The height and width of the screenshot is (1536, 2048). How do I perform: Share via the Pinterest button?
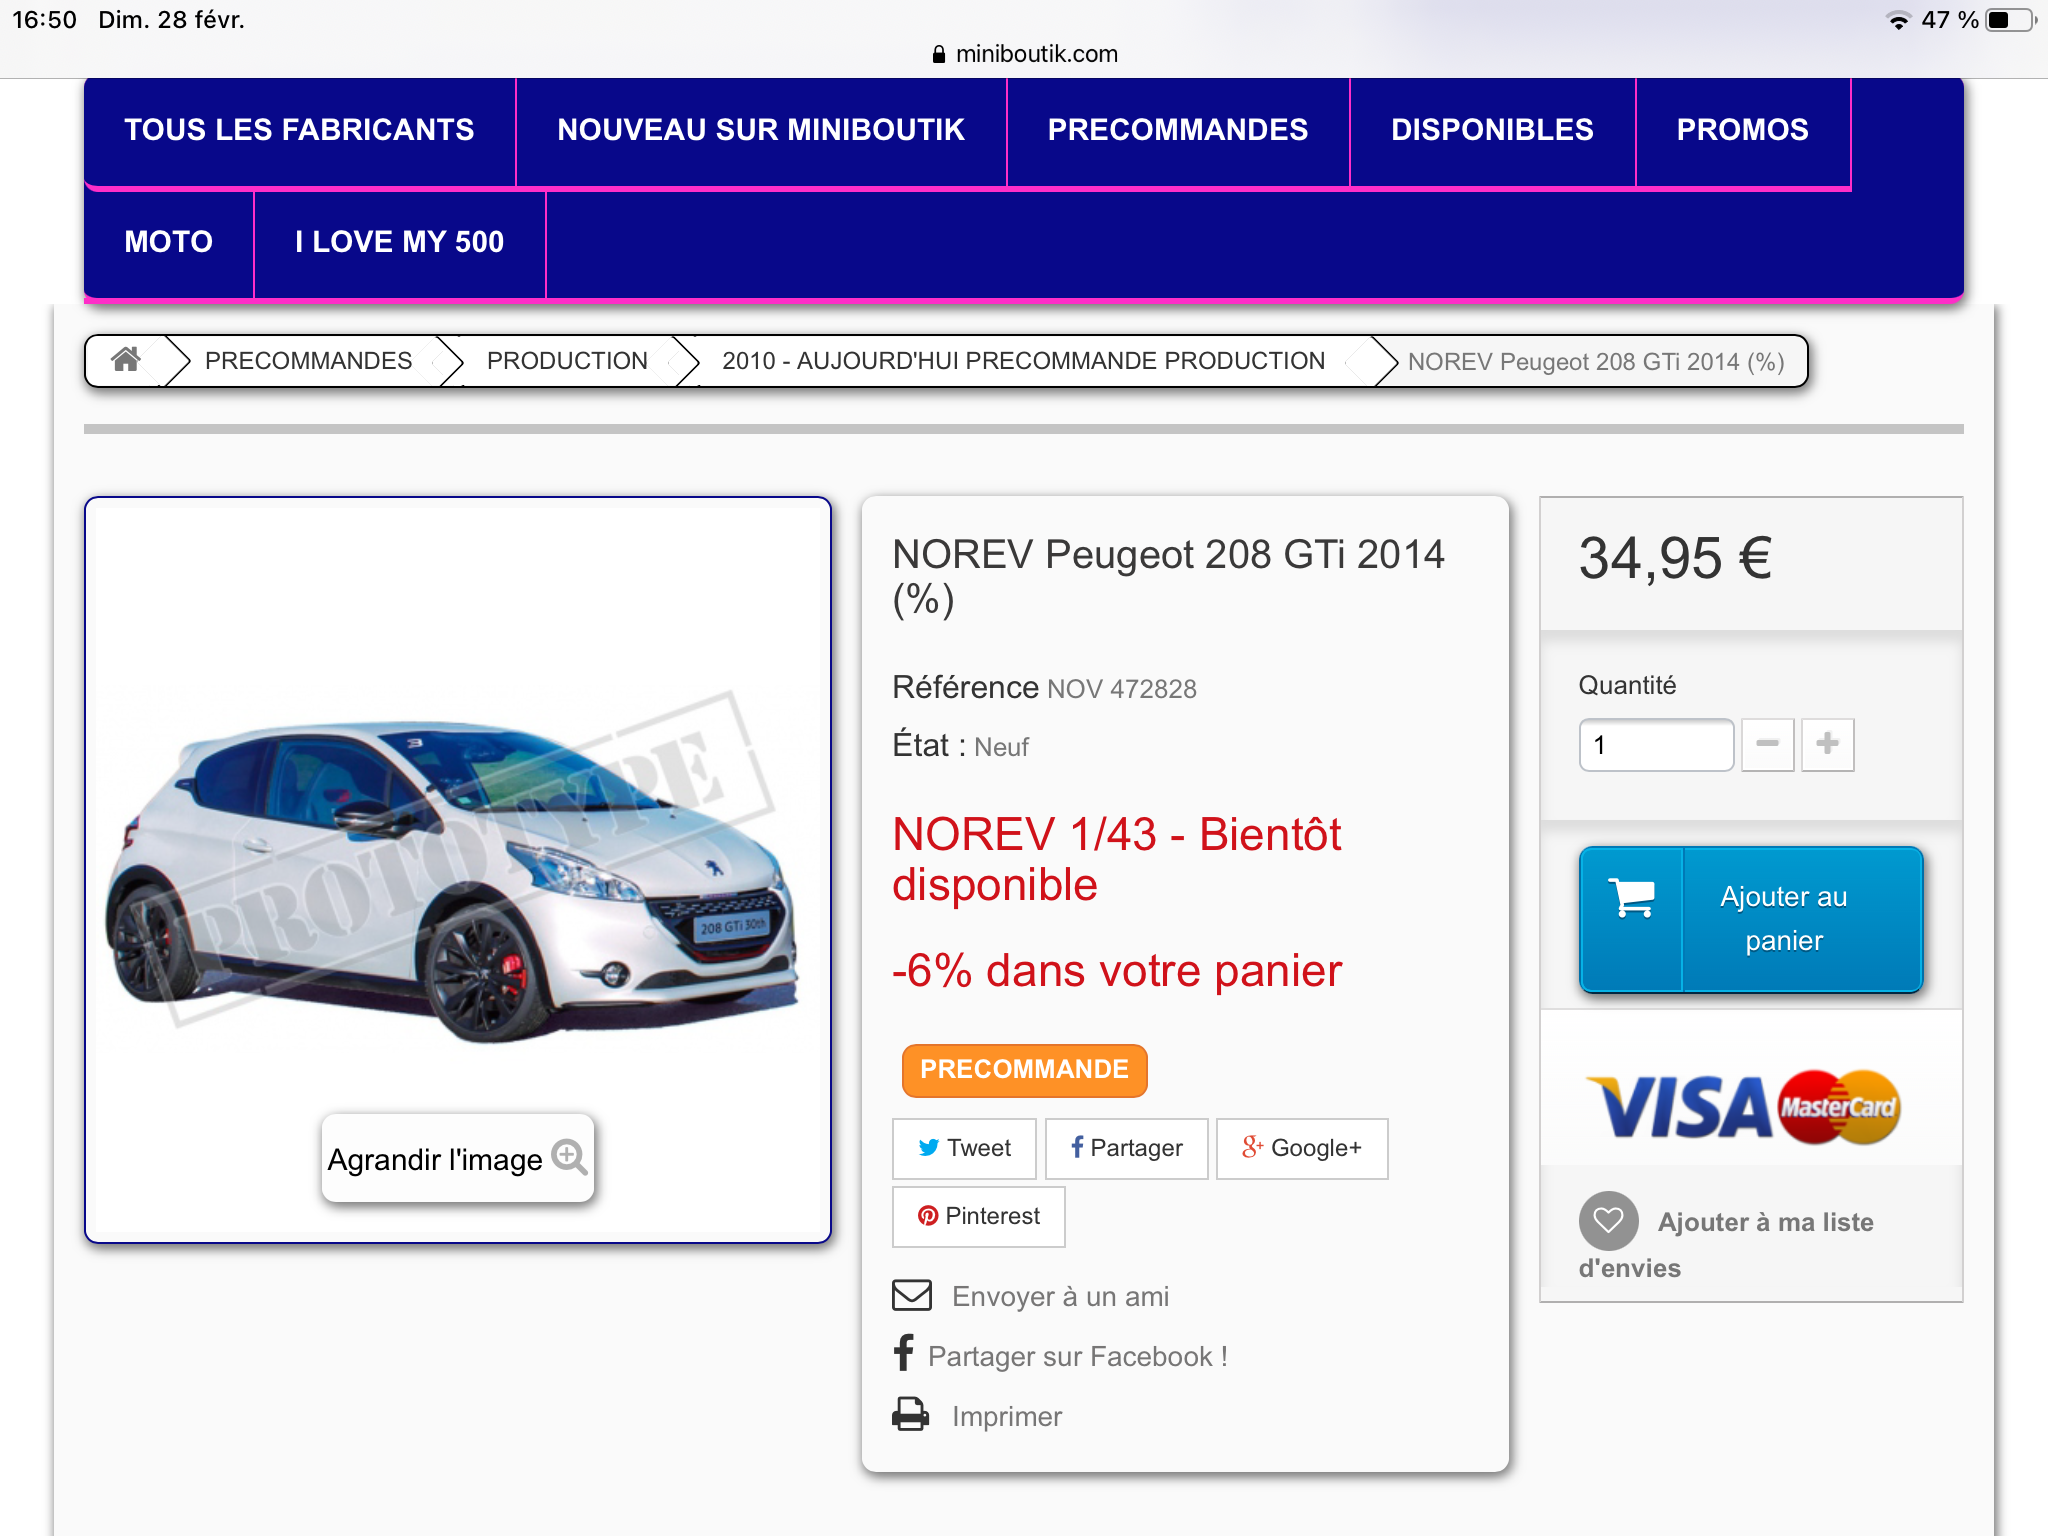978,1216
